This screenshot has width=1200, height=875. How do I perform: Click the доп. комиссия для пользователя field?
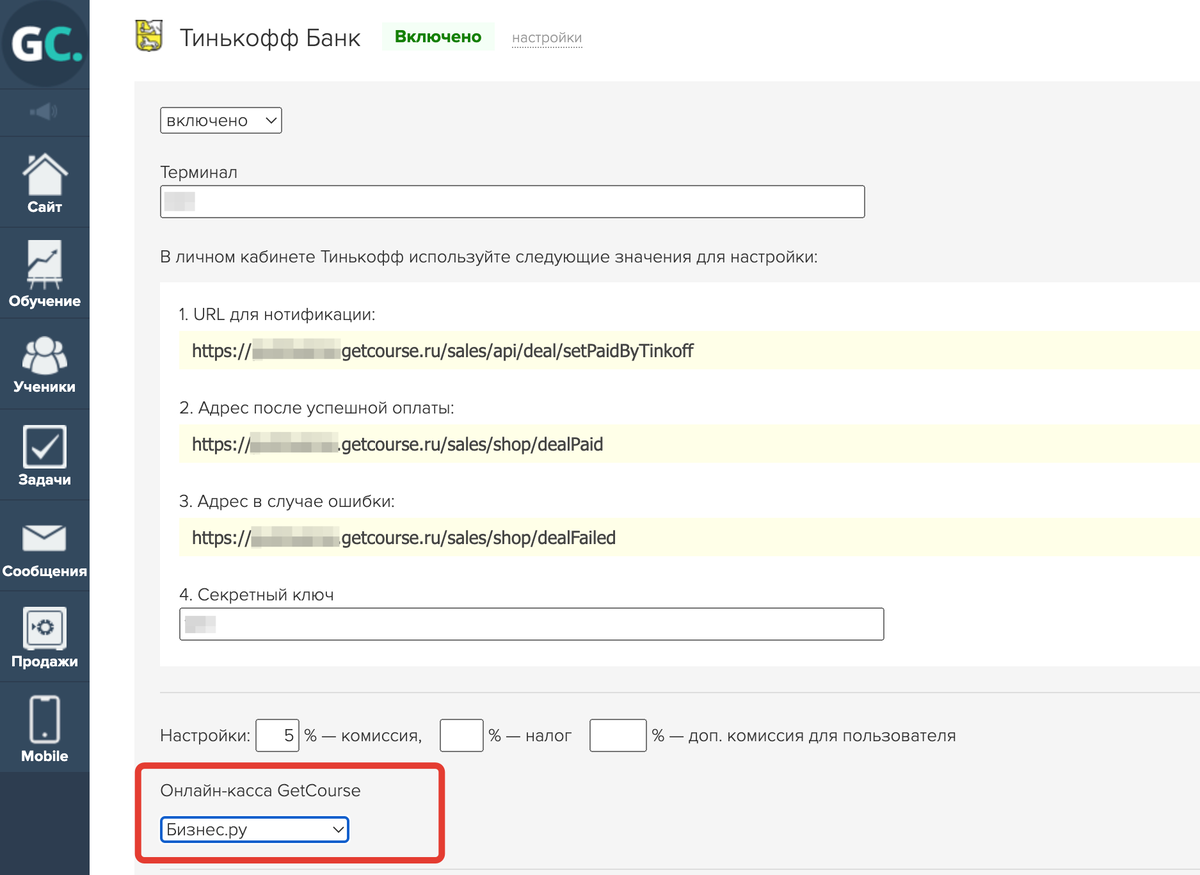coord(618,736)
